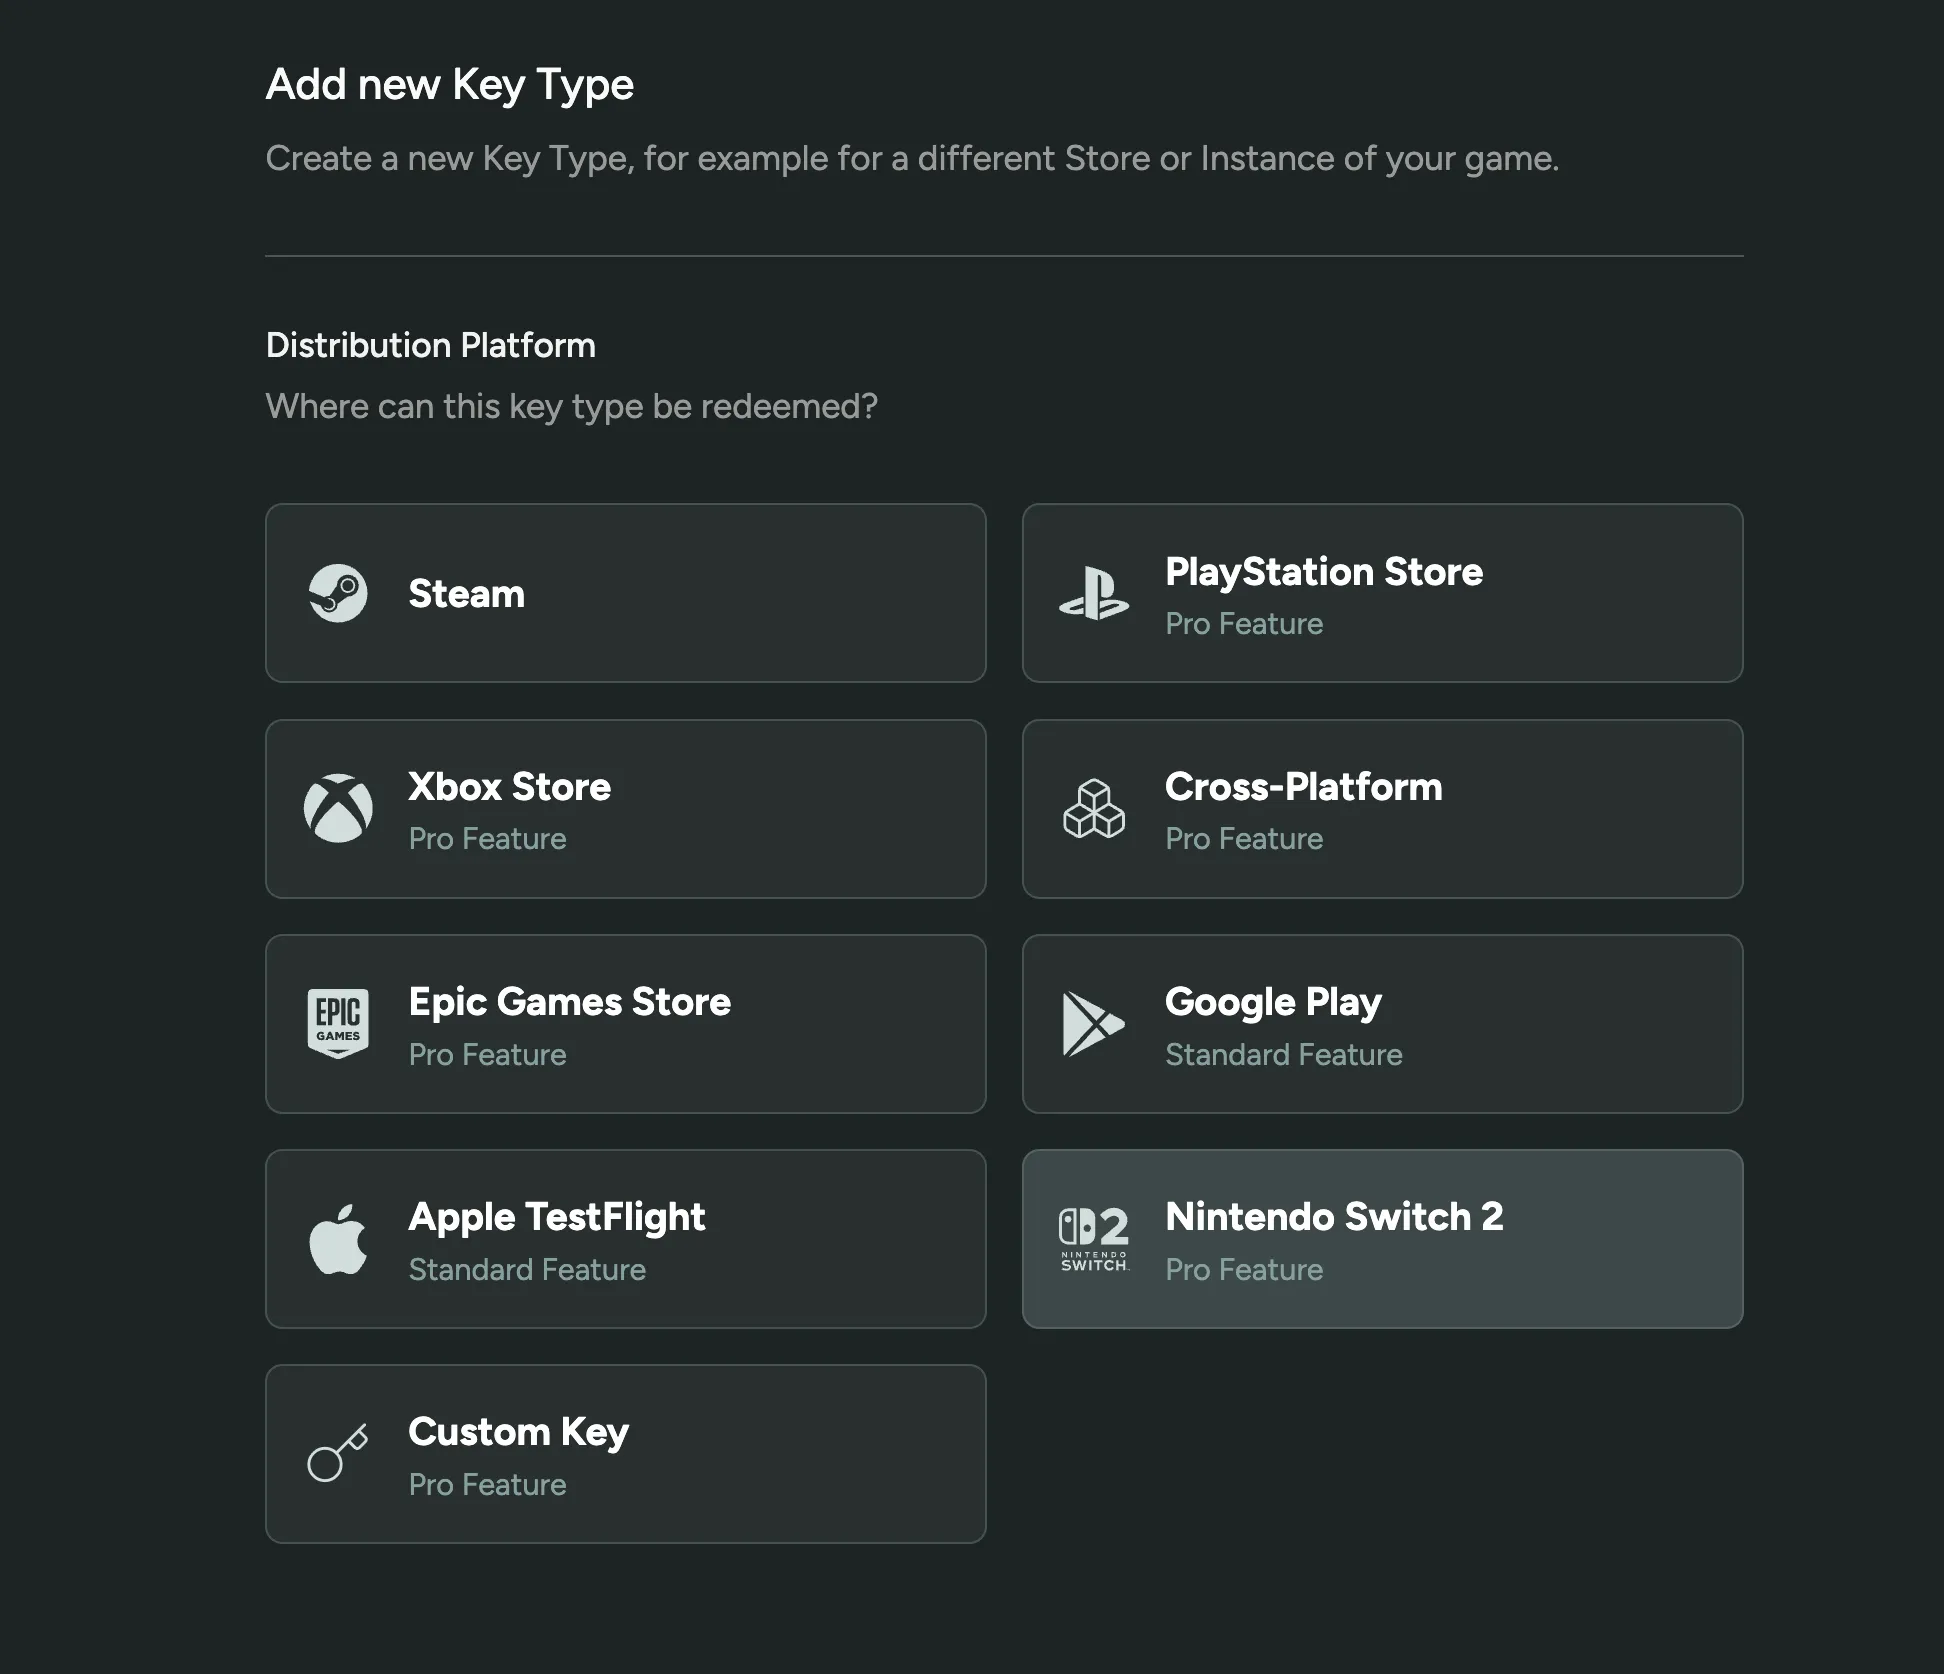Click the Pro Feature label under Custom Key
The height and width of the screenshot is (1674, 1944).
487,1484
